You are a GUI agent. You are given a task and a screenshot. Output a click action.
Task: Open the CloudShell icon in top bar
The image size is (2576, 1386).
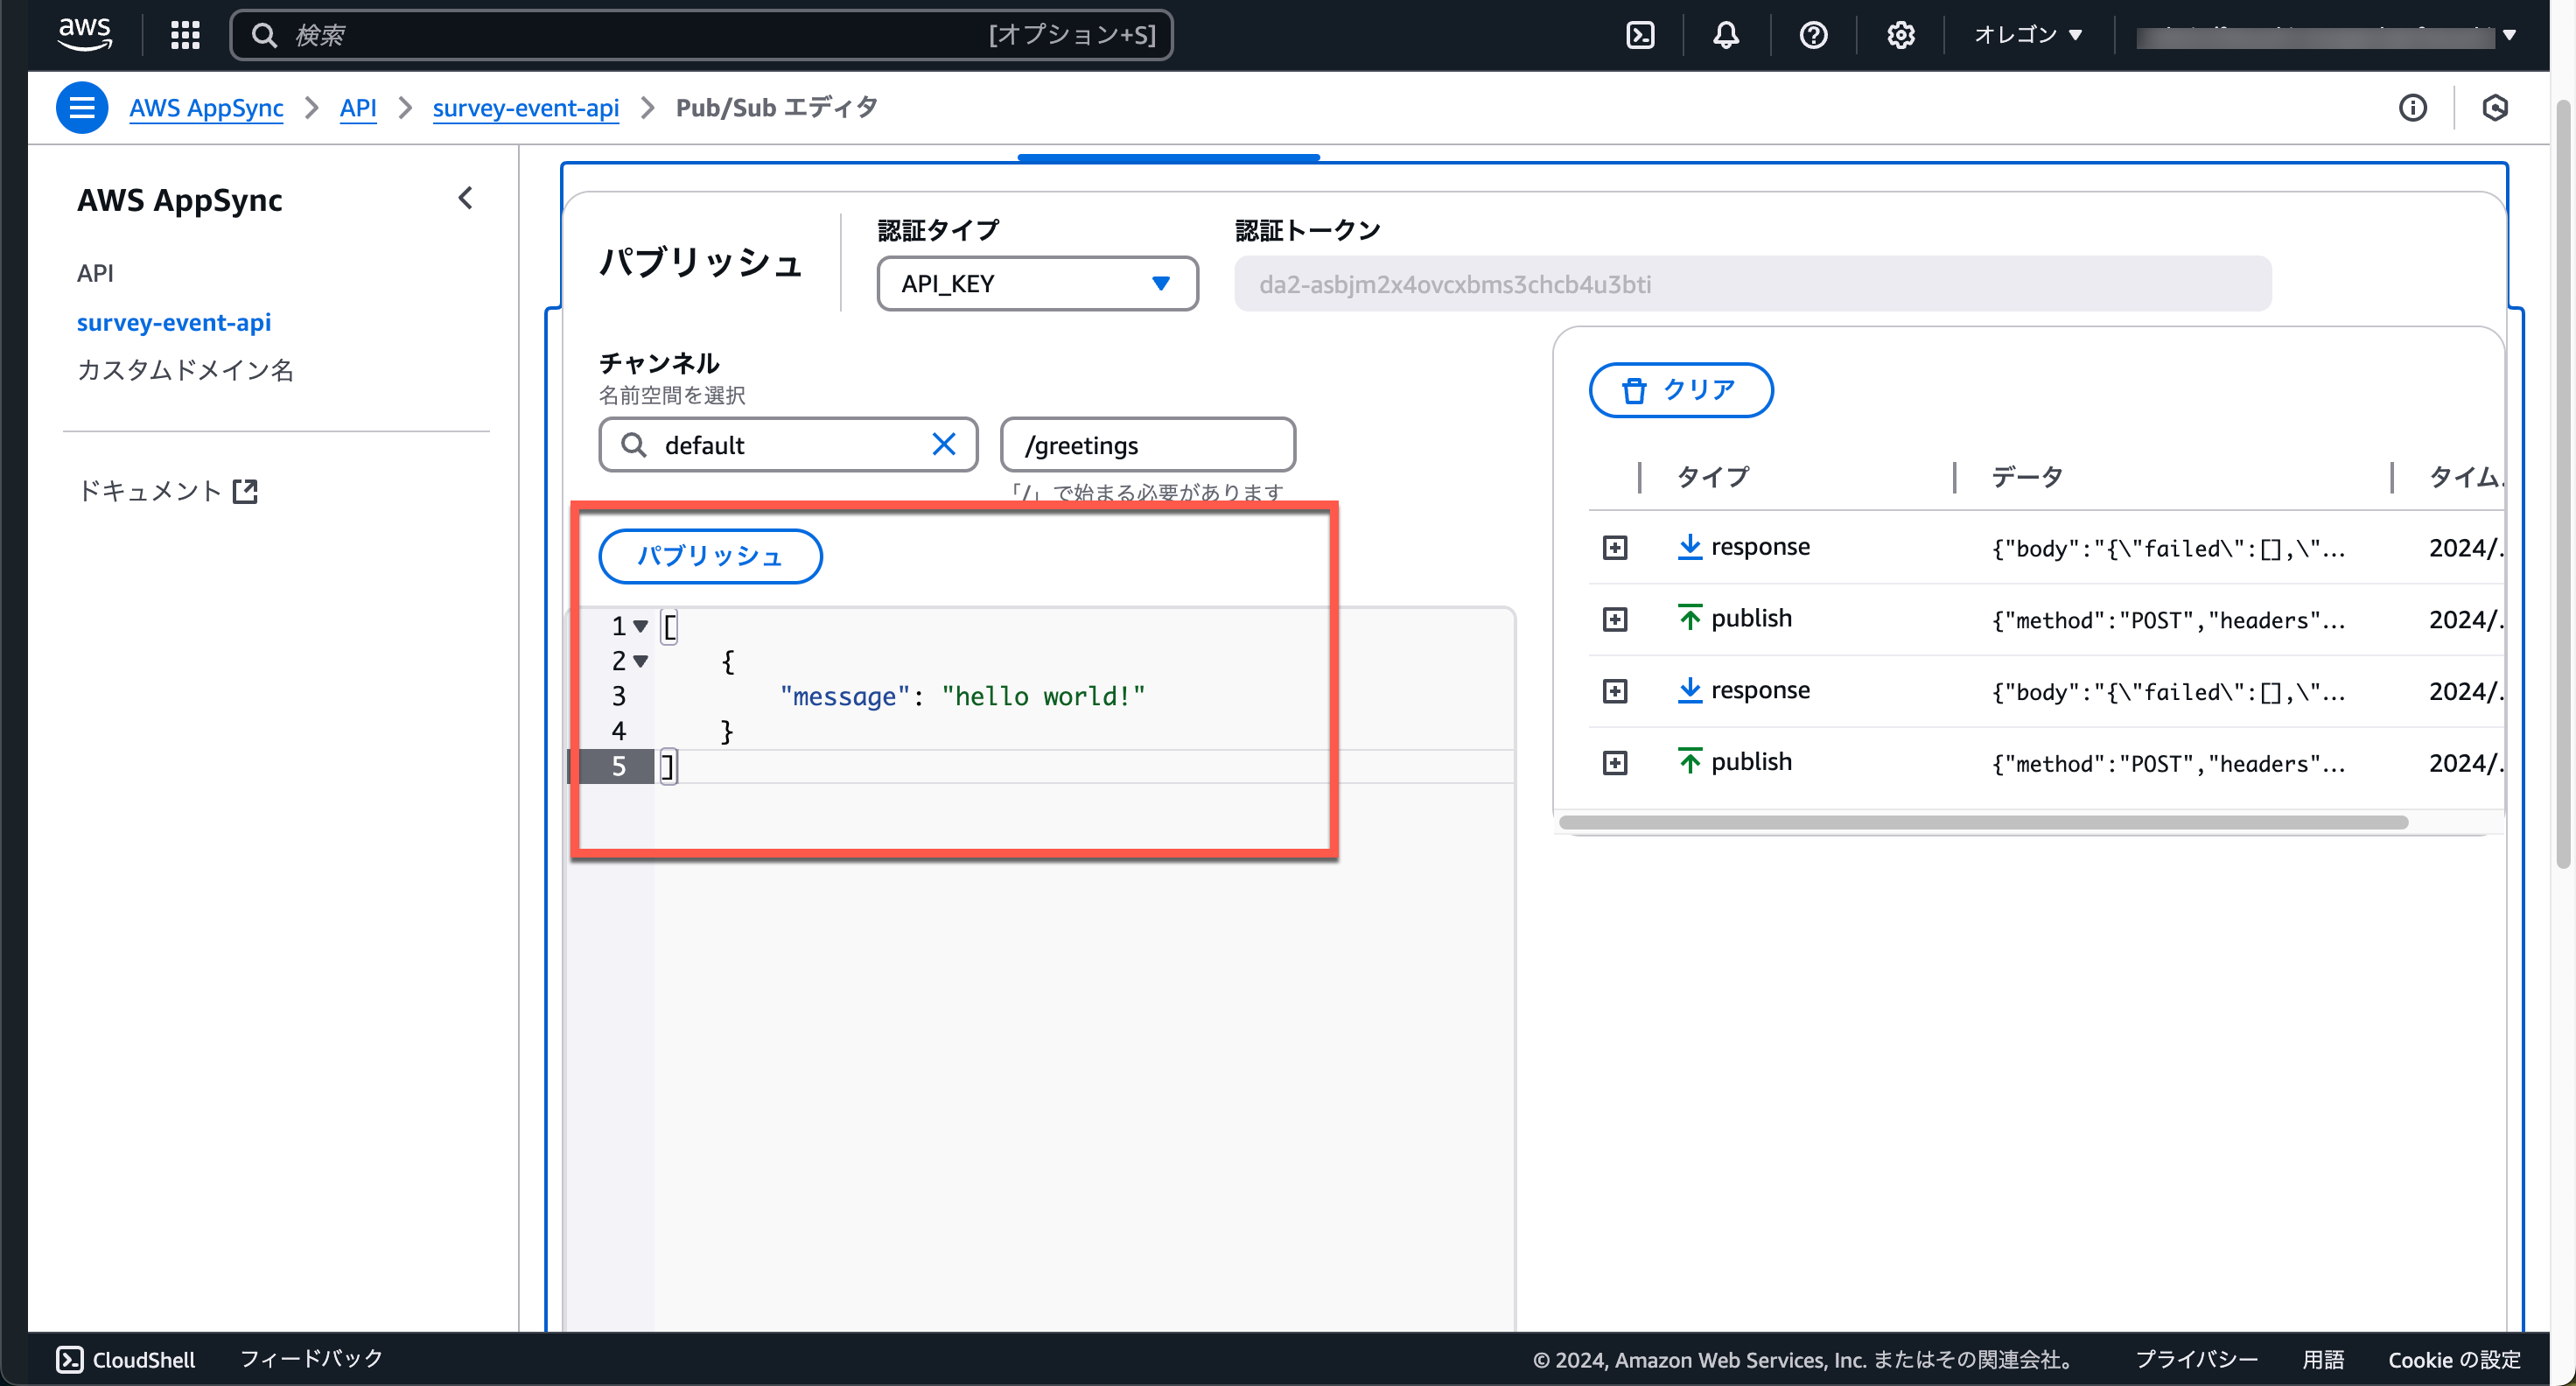[1640, 35]
